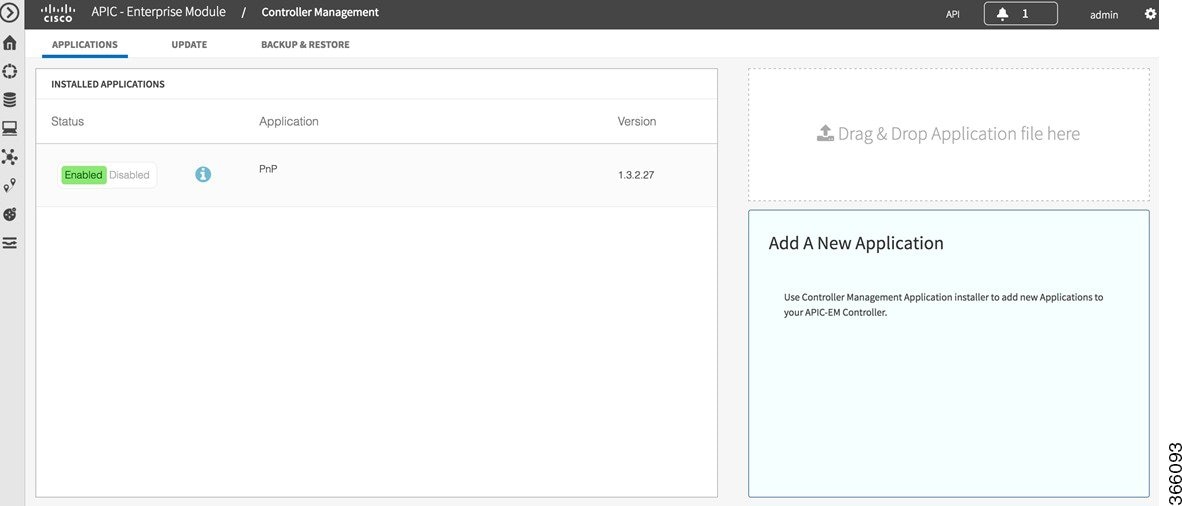Open the stacked disks Device Inventory icon
The height and width of the screenshot is (506, 1182).
(x=11, y=100)
